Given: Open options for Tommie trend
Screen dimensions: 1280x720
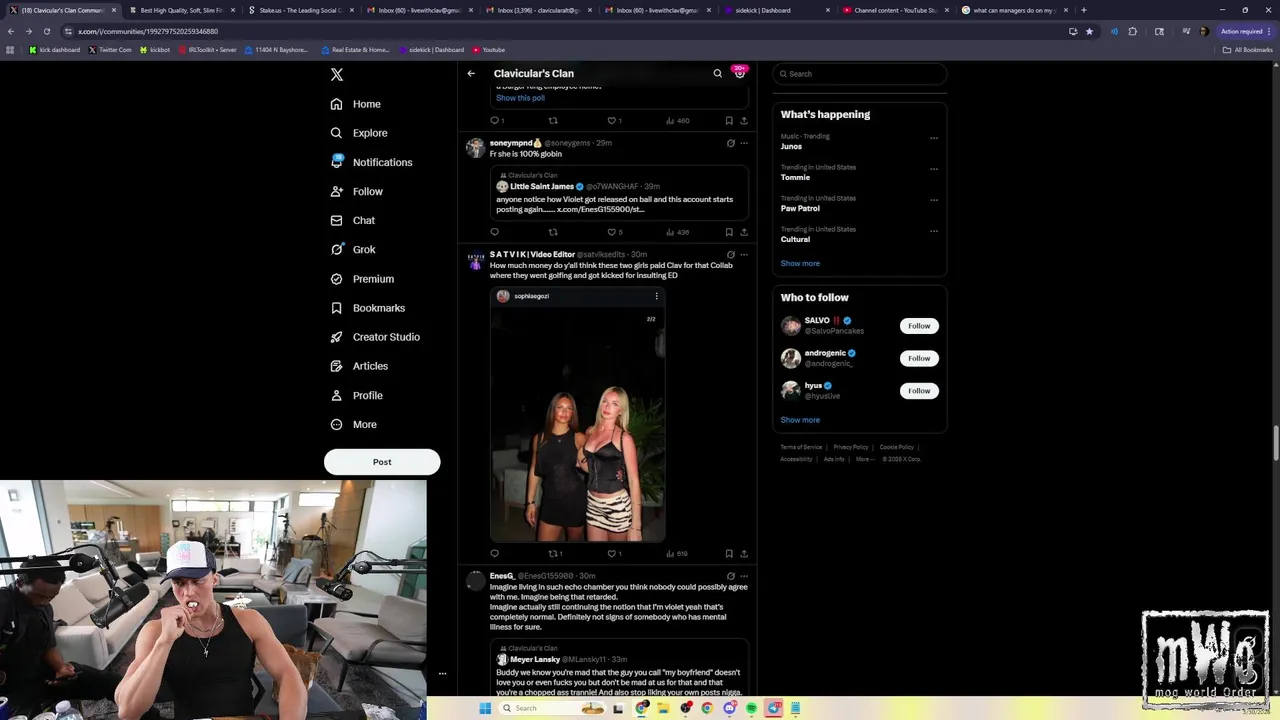Looking at the screenshot, I should 934,169.
